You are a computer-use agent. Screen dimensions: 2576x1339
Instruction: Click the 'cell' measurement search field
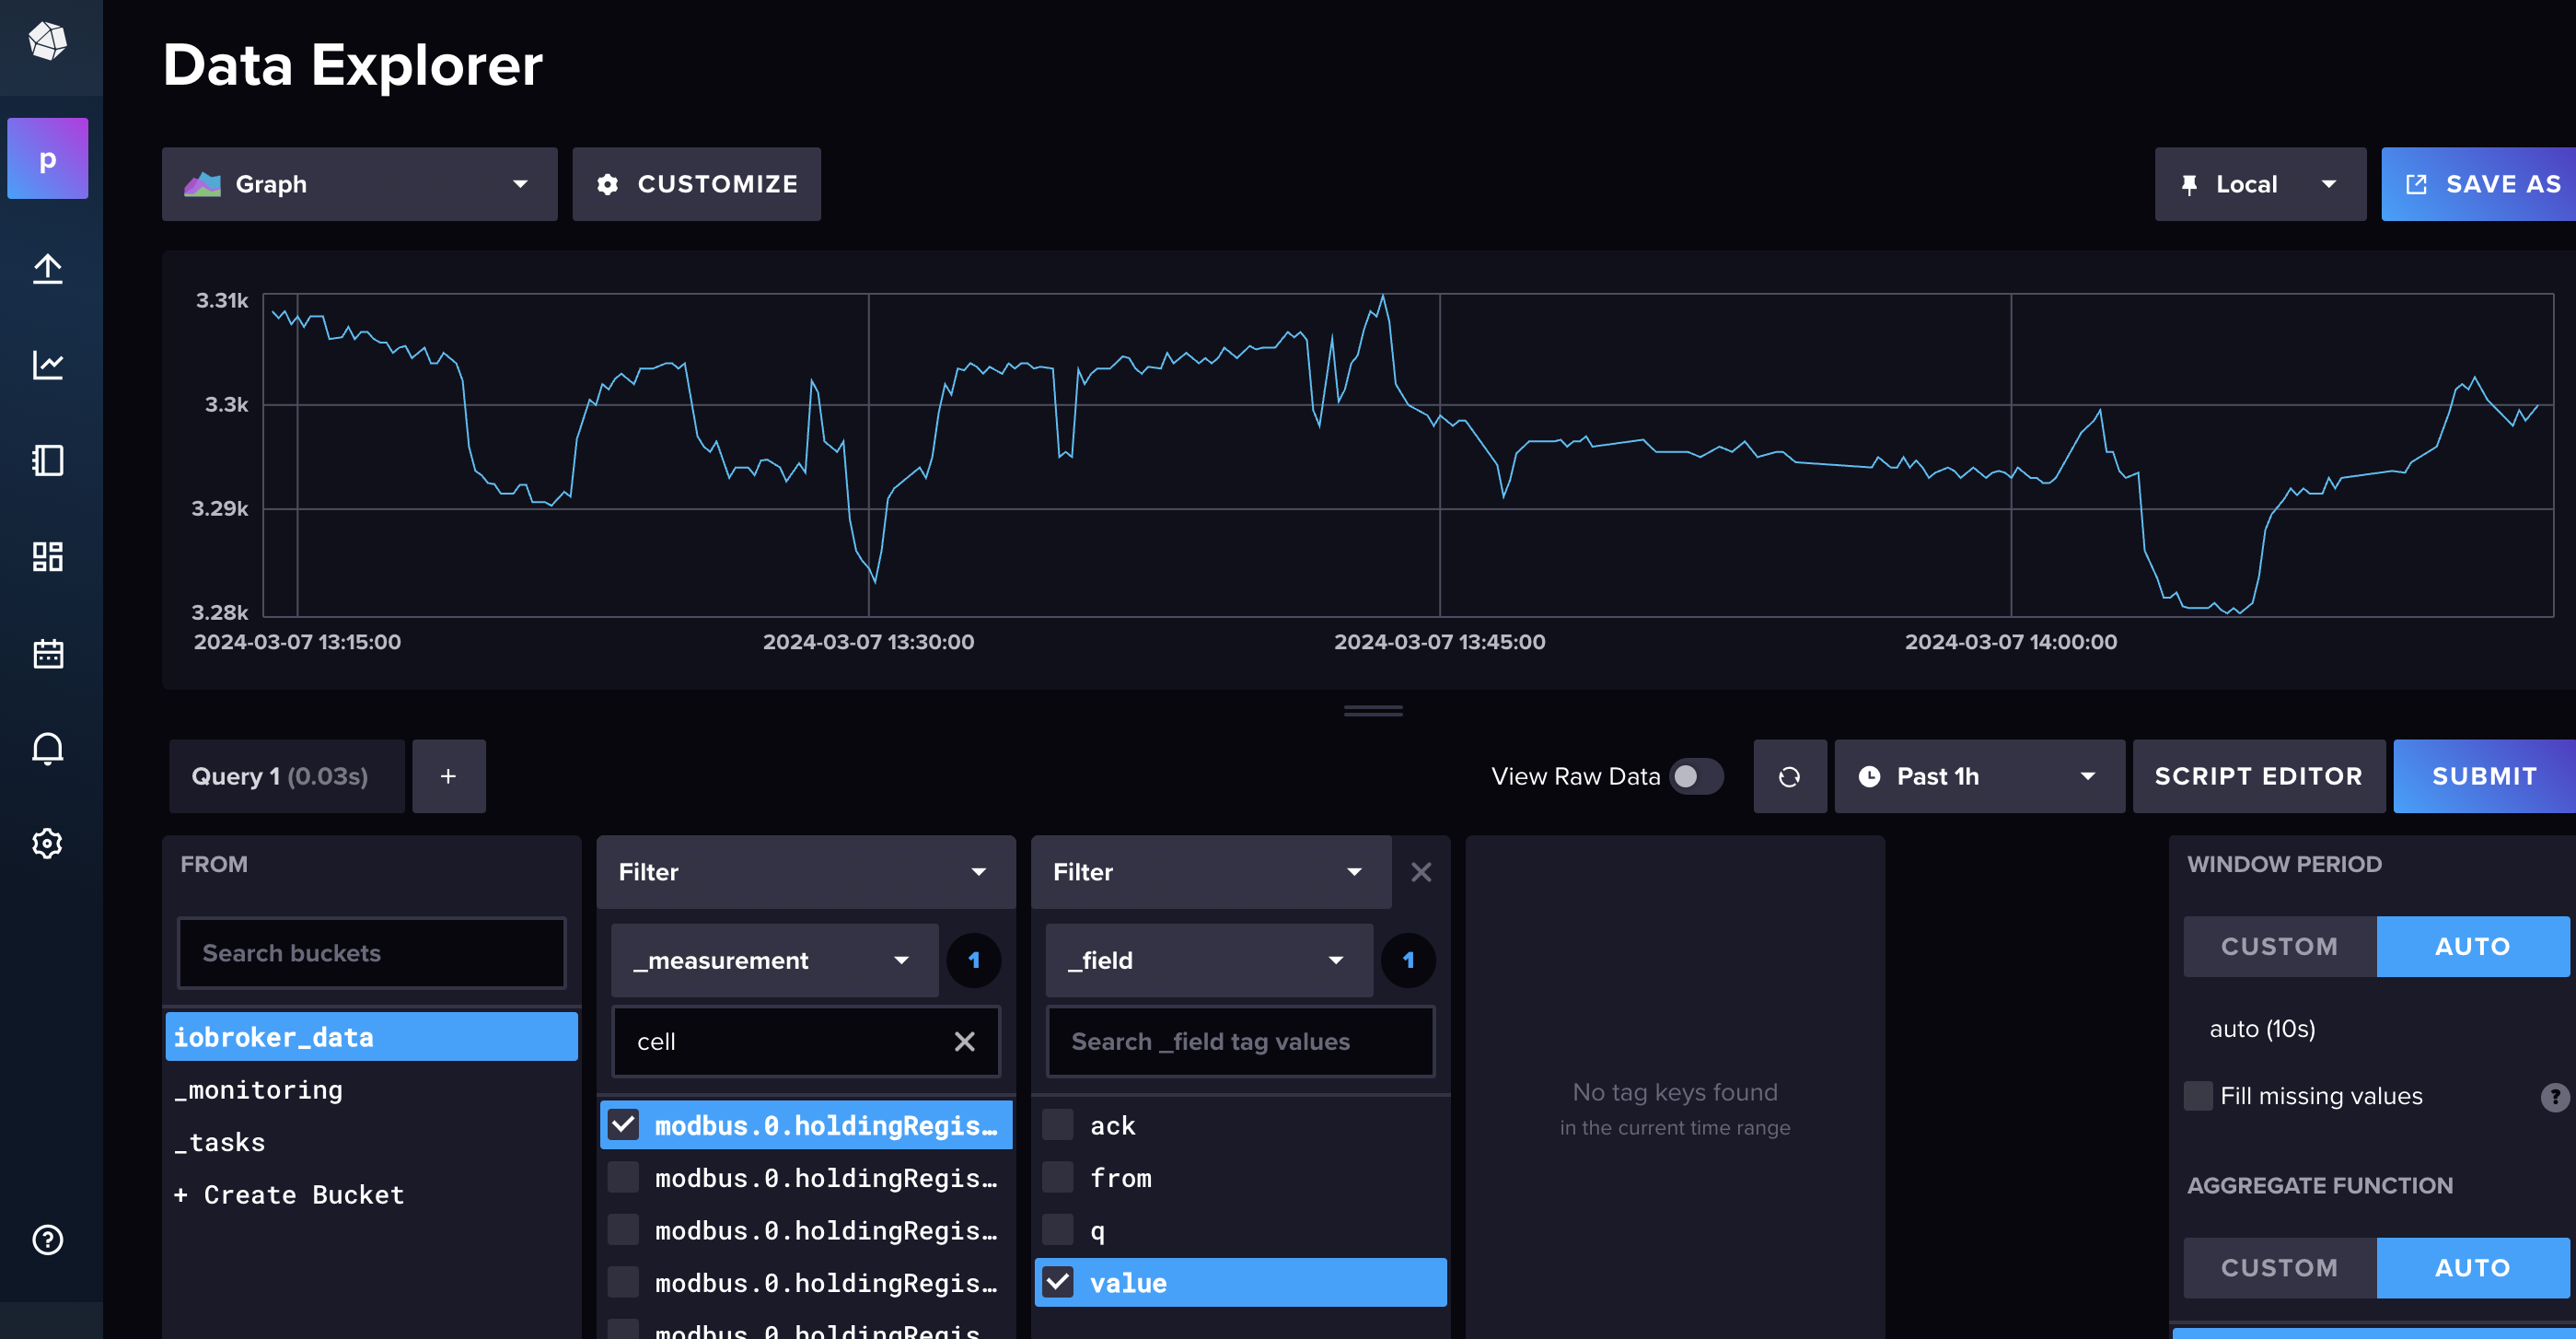[805, 1042]
